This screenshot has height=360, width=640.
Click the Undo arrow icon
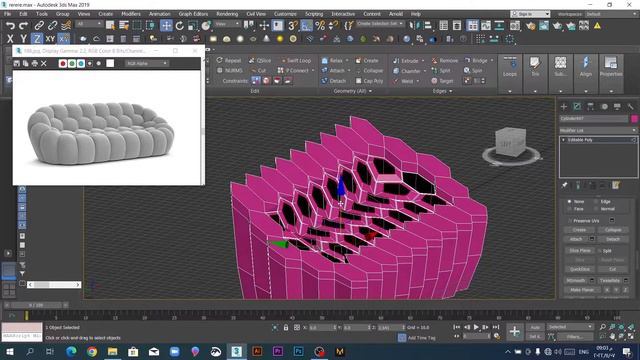[x=10, y=26]
